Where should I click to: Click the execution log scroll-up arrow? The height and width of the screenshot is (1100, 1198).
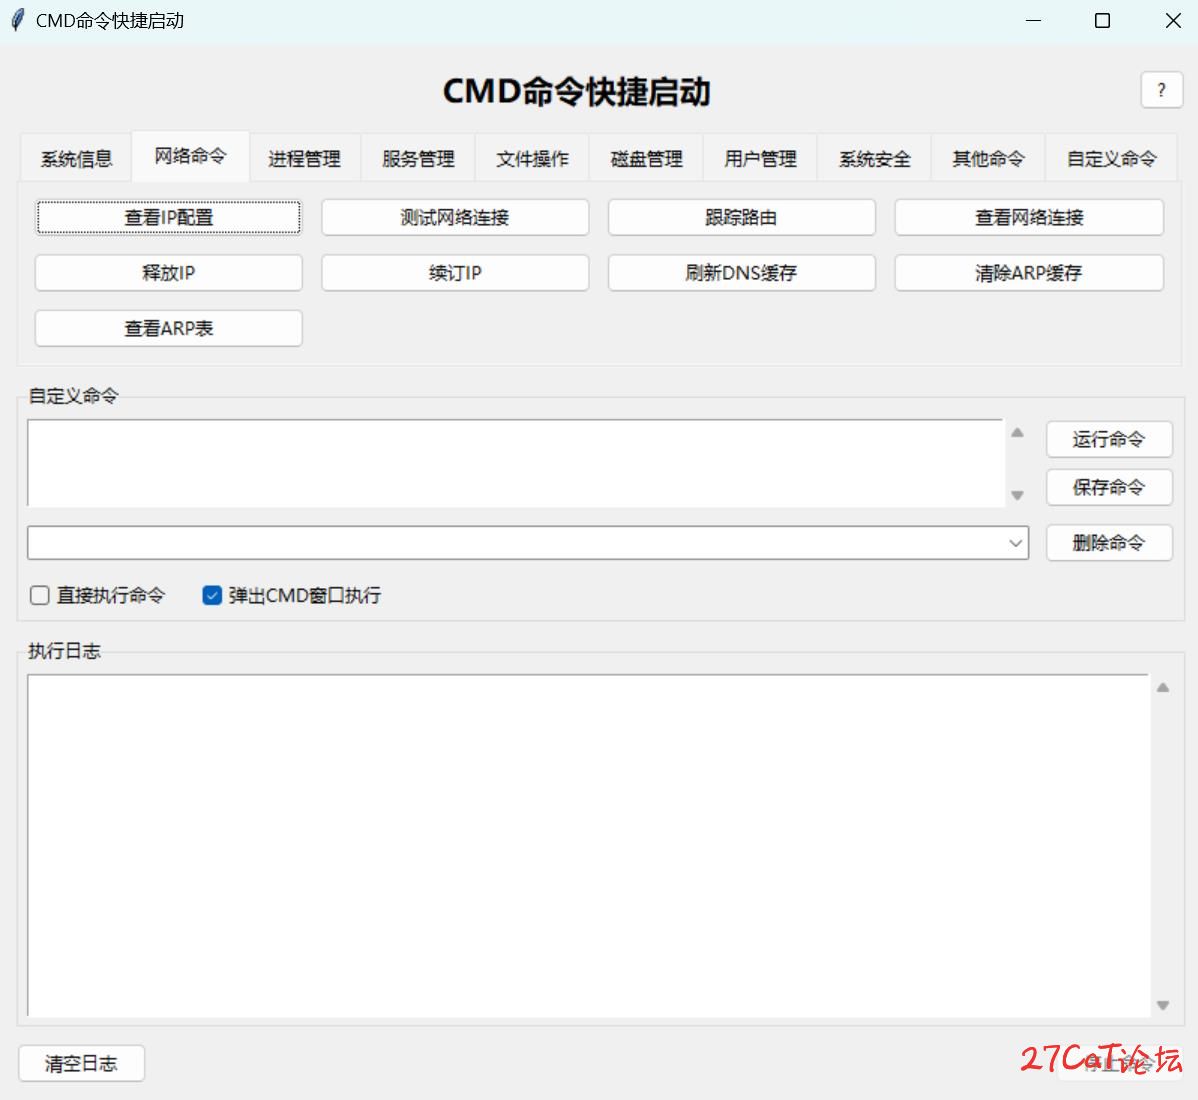1162,688
